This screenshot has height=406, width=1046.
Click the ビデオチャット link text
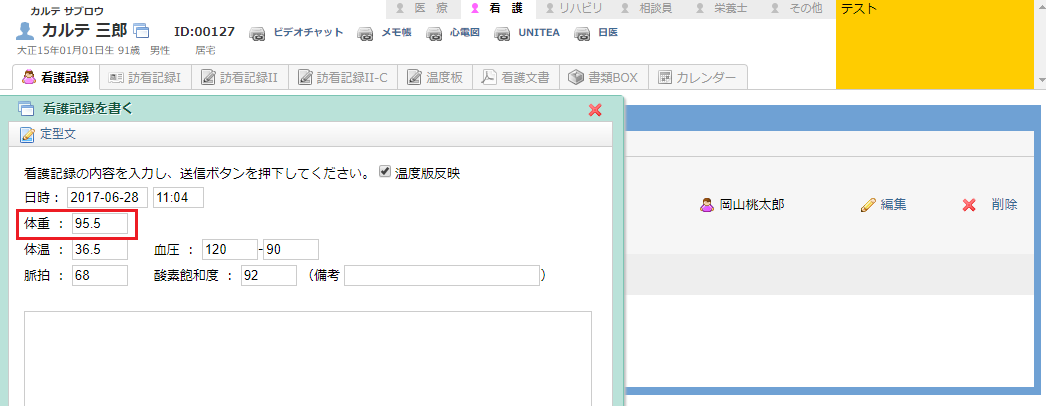[308, 32]
